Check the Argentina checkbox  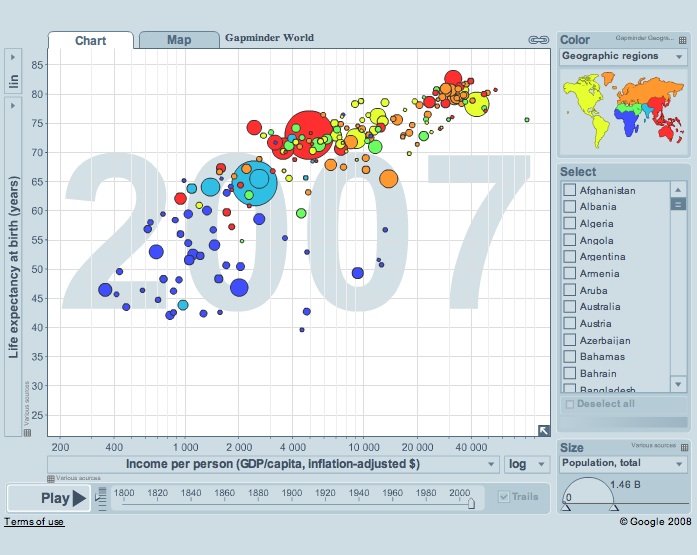coord(569,256)
